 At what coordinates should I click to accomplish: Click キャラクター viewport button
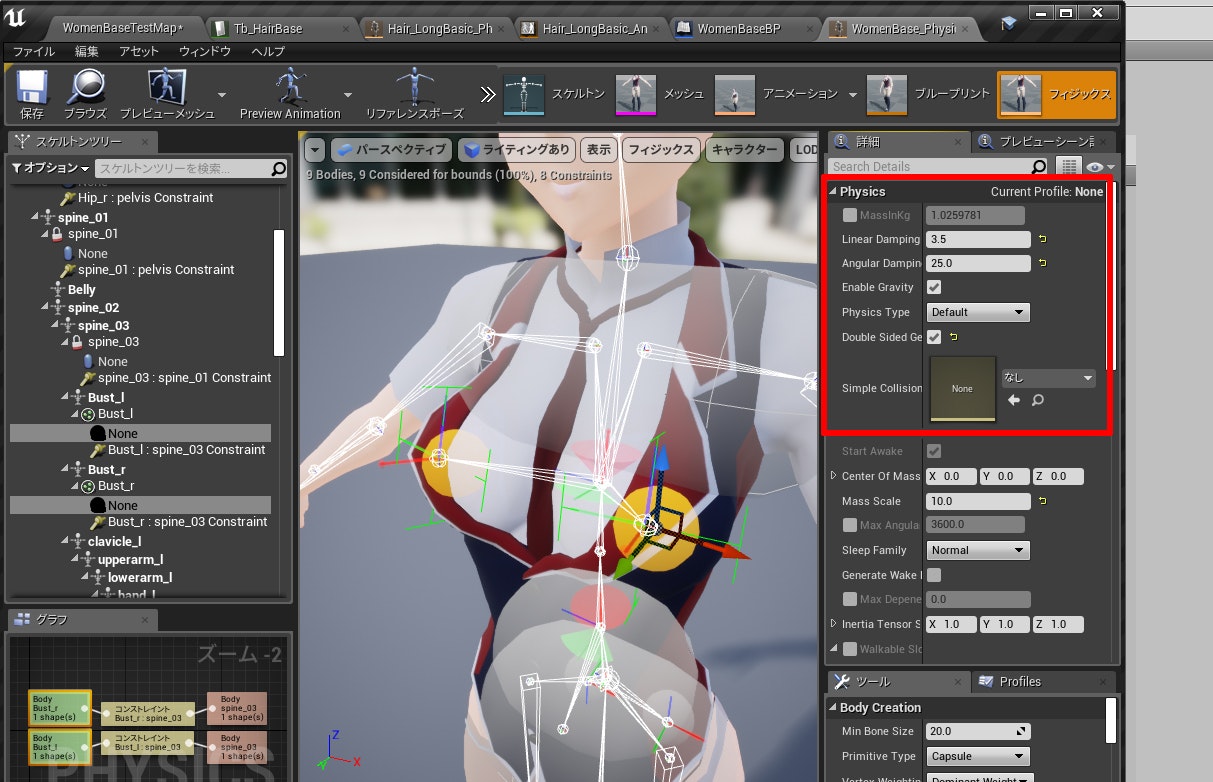pos(744,150)
